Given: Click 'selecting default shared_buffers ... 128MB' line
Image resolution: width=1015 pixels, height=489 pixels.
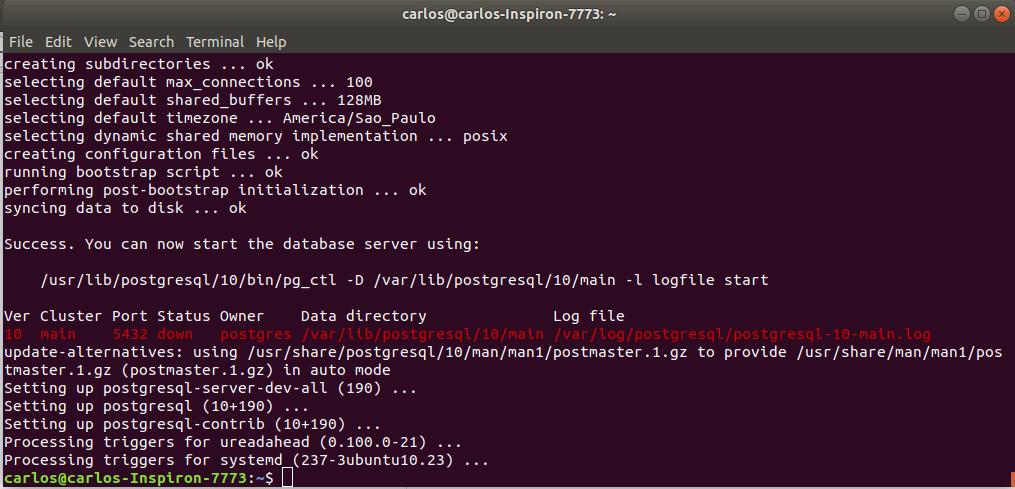Looking at the screenshot, I should click(193, 100).
